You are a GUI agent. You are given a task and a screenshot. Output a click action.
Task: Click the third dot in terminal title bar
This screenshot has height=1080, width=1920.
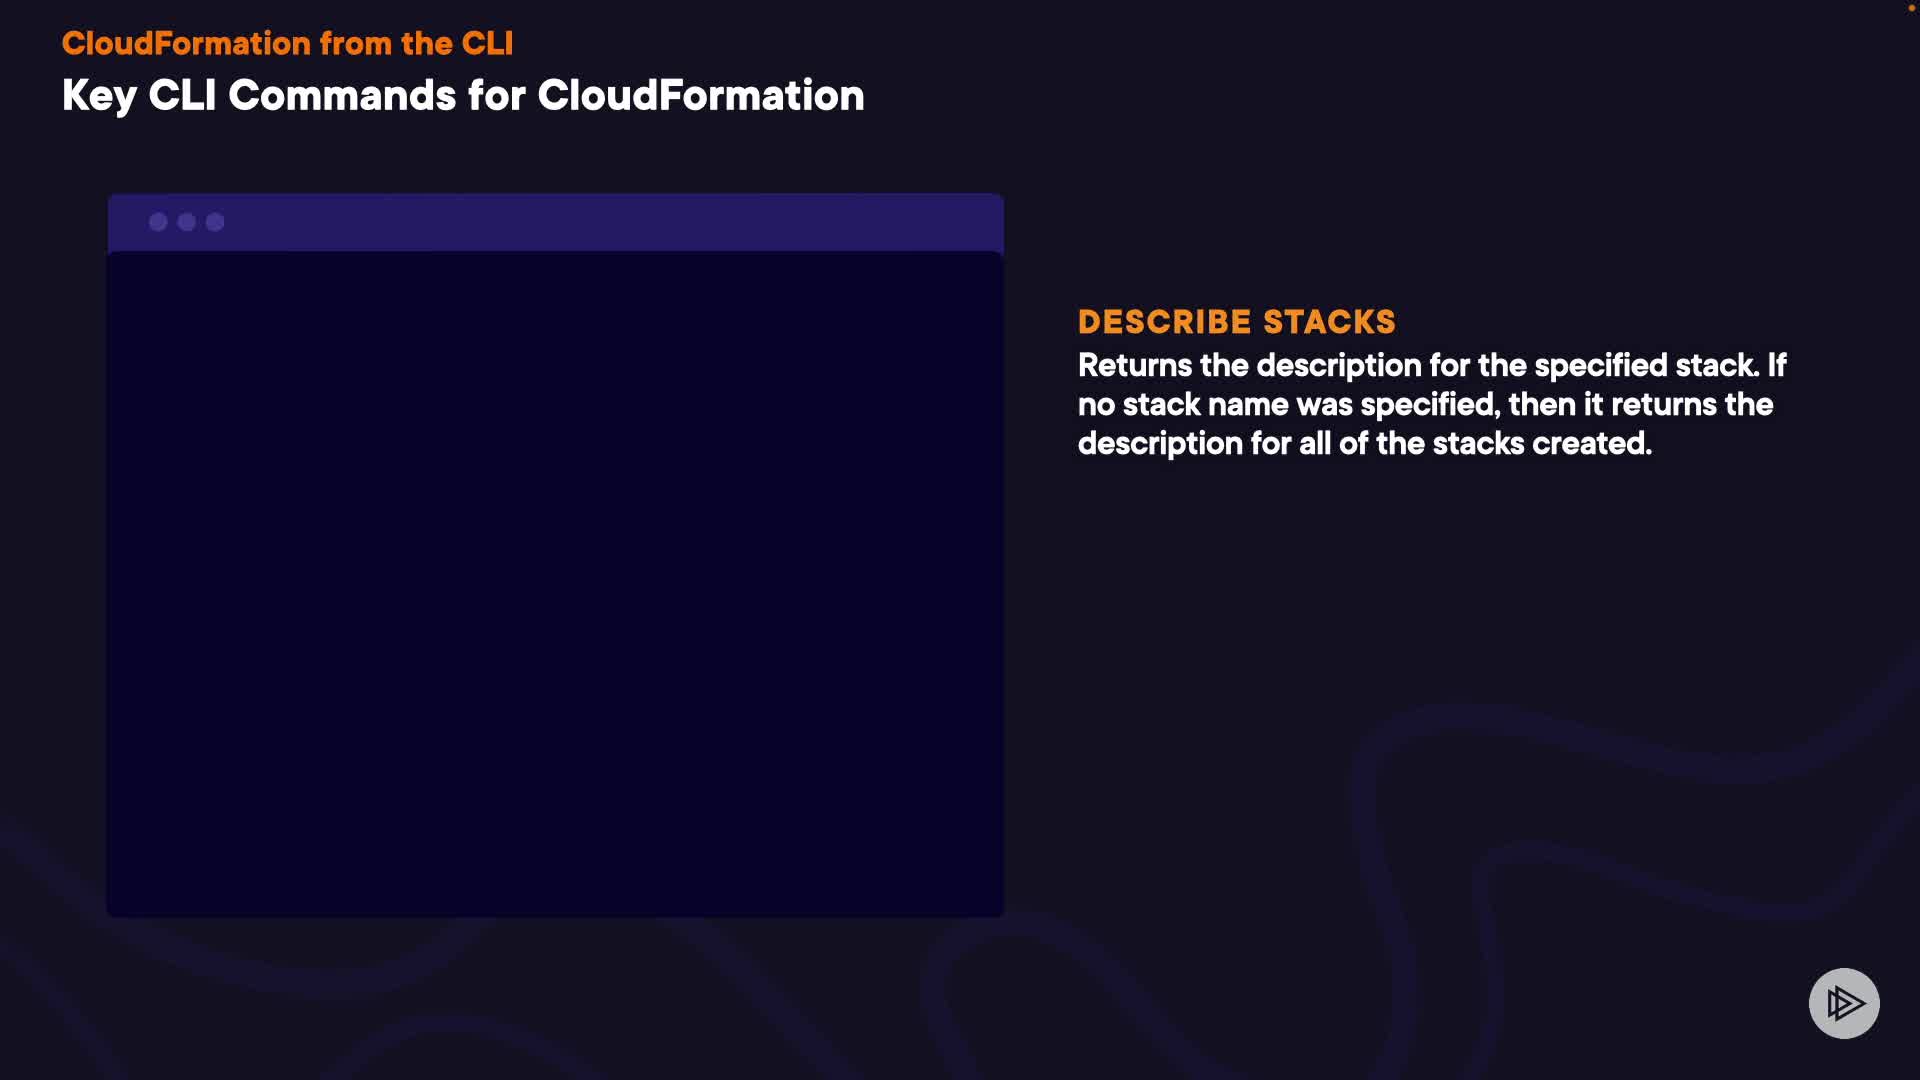point(215,222)
